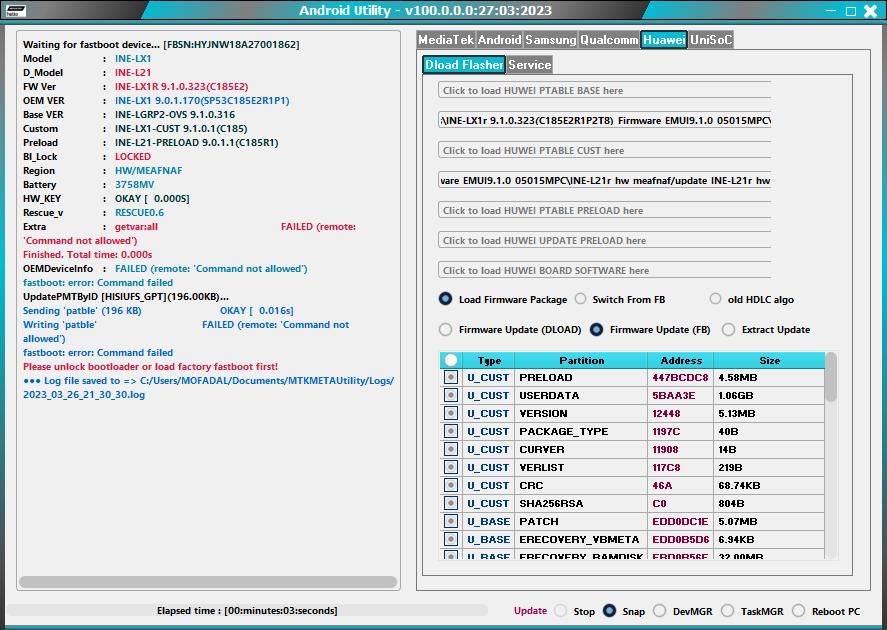Toggle select-all checkbox in partition table header
This screenshot has width=887, height=630.
point(451,360)
